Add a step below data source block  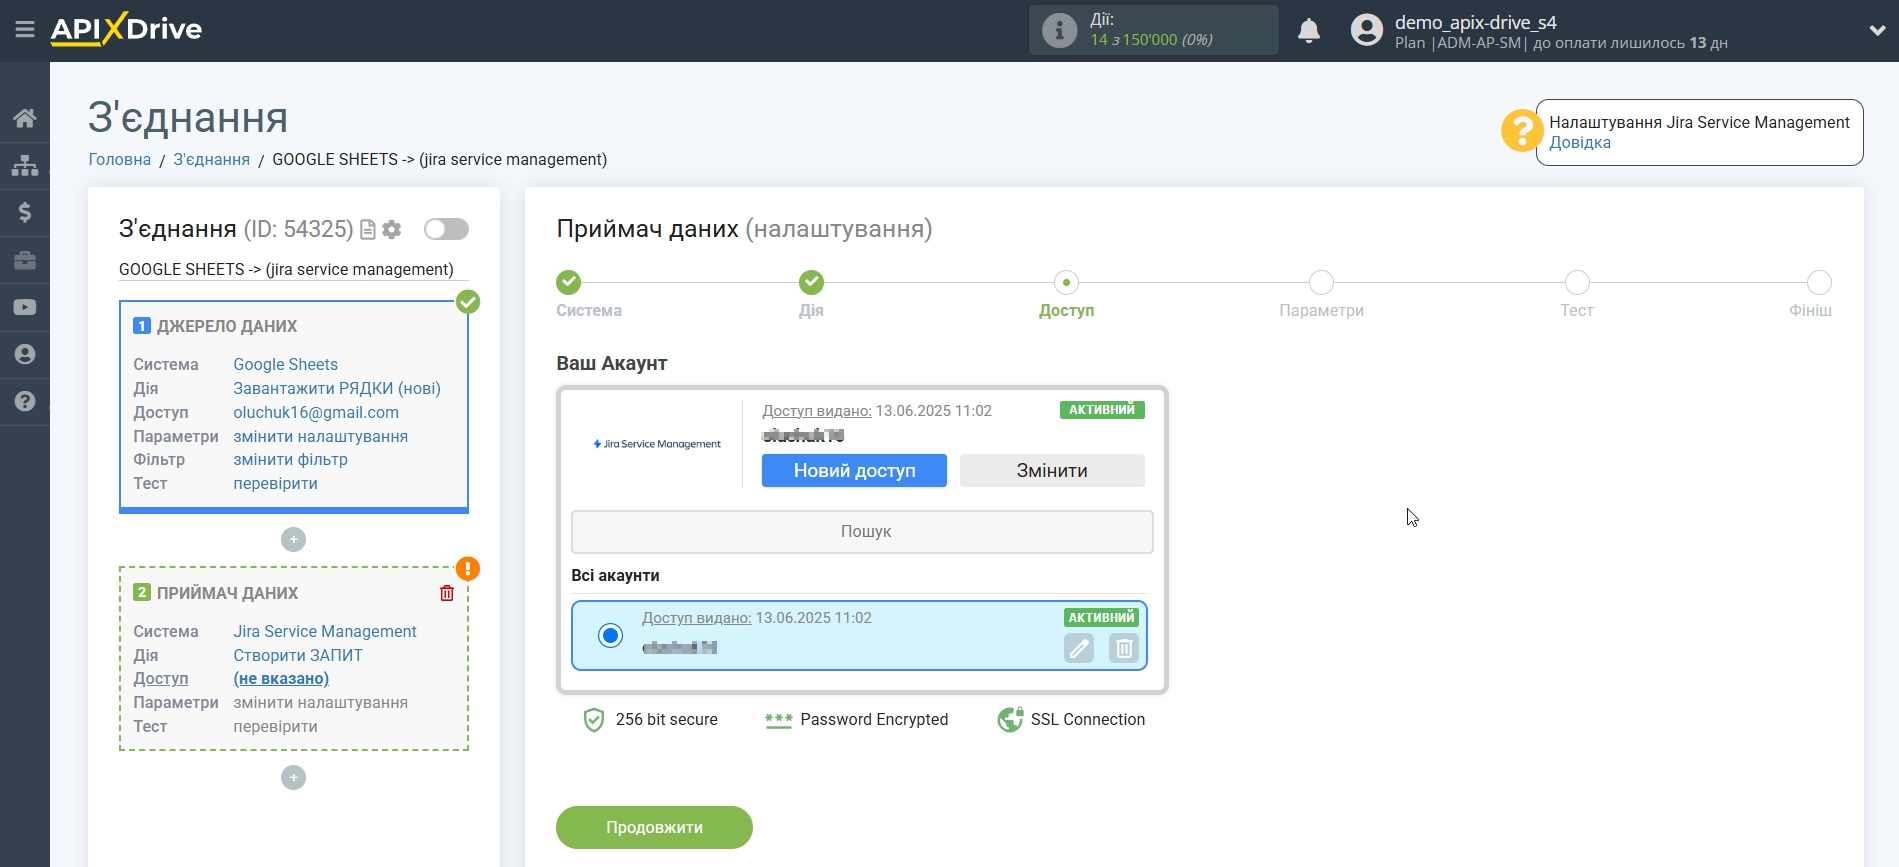[x=293, y=540]
